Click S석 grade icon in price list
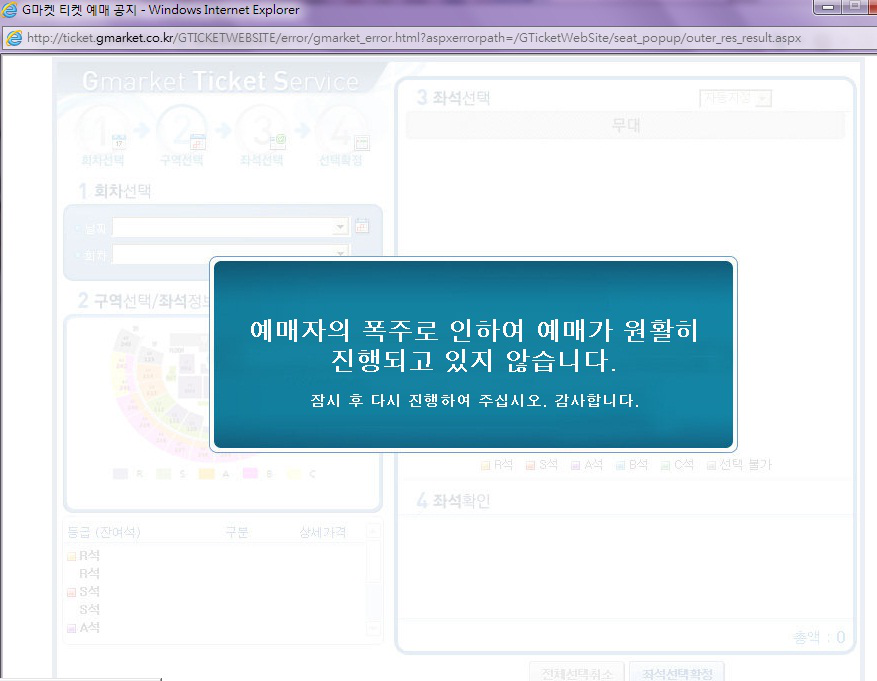Screen dimensions: 877x681 pos(71,592)
